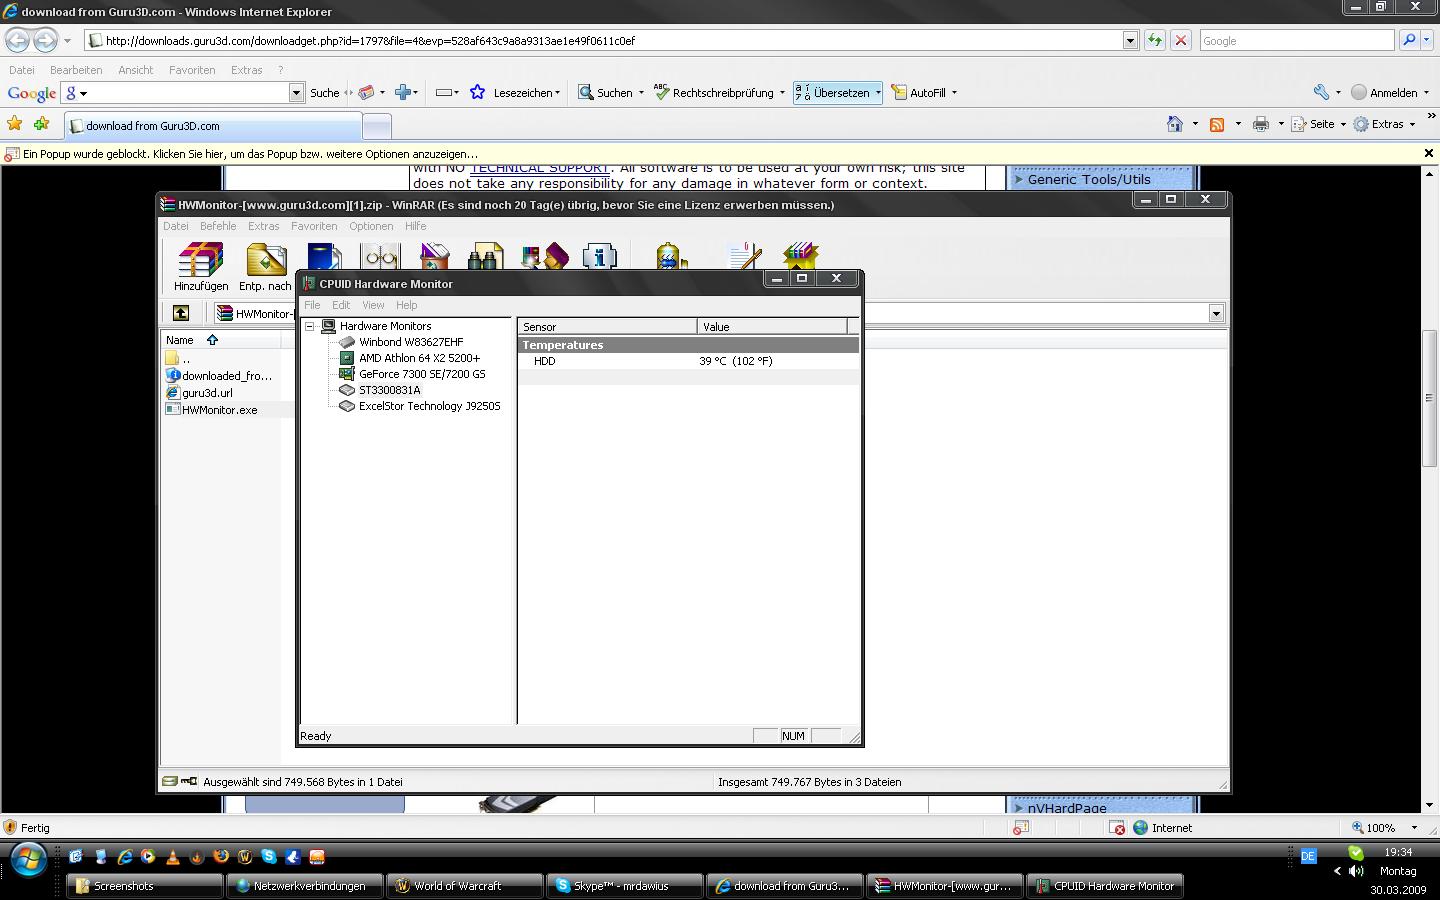The image size is (1440, 900).
Task: Click the WinRAR wizard icon
Action: [544, 256]
